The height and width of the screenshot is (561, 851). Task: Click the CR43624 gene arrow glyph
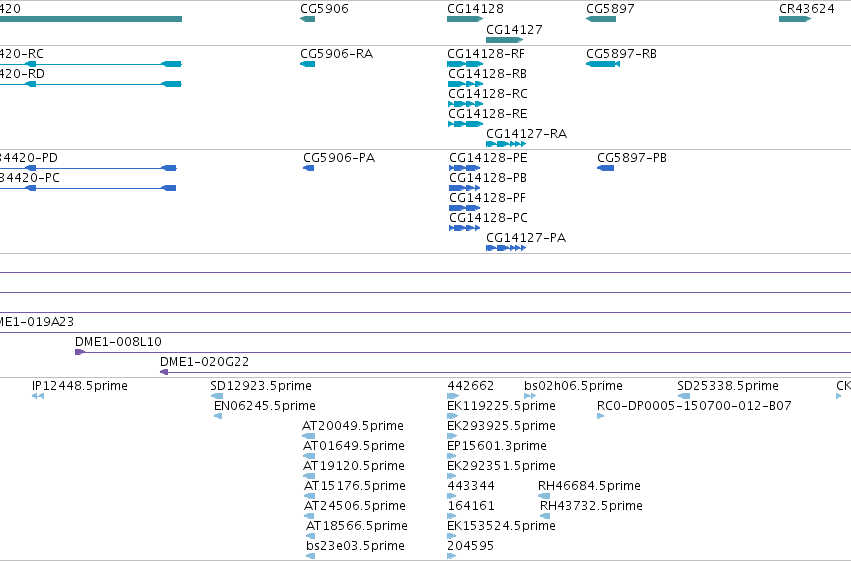pos(795,19)
